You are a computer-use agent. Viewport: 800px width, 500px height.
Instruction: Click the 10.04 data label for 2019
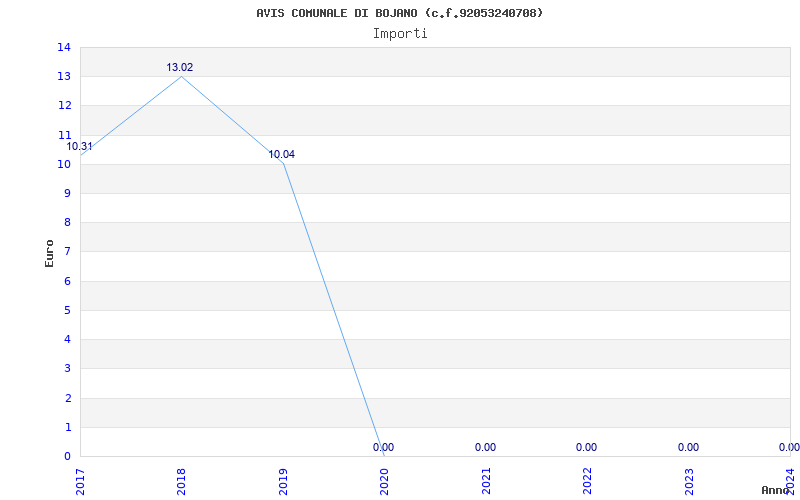(282, 155)
